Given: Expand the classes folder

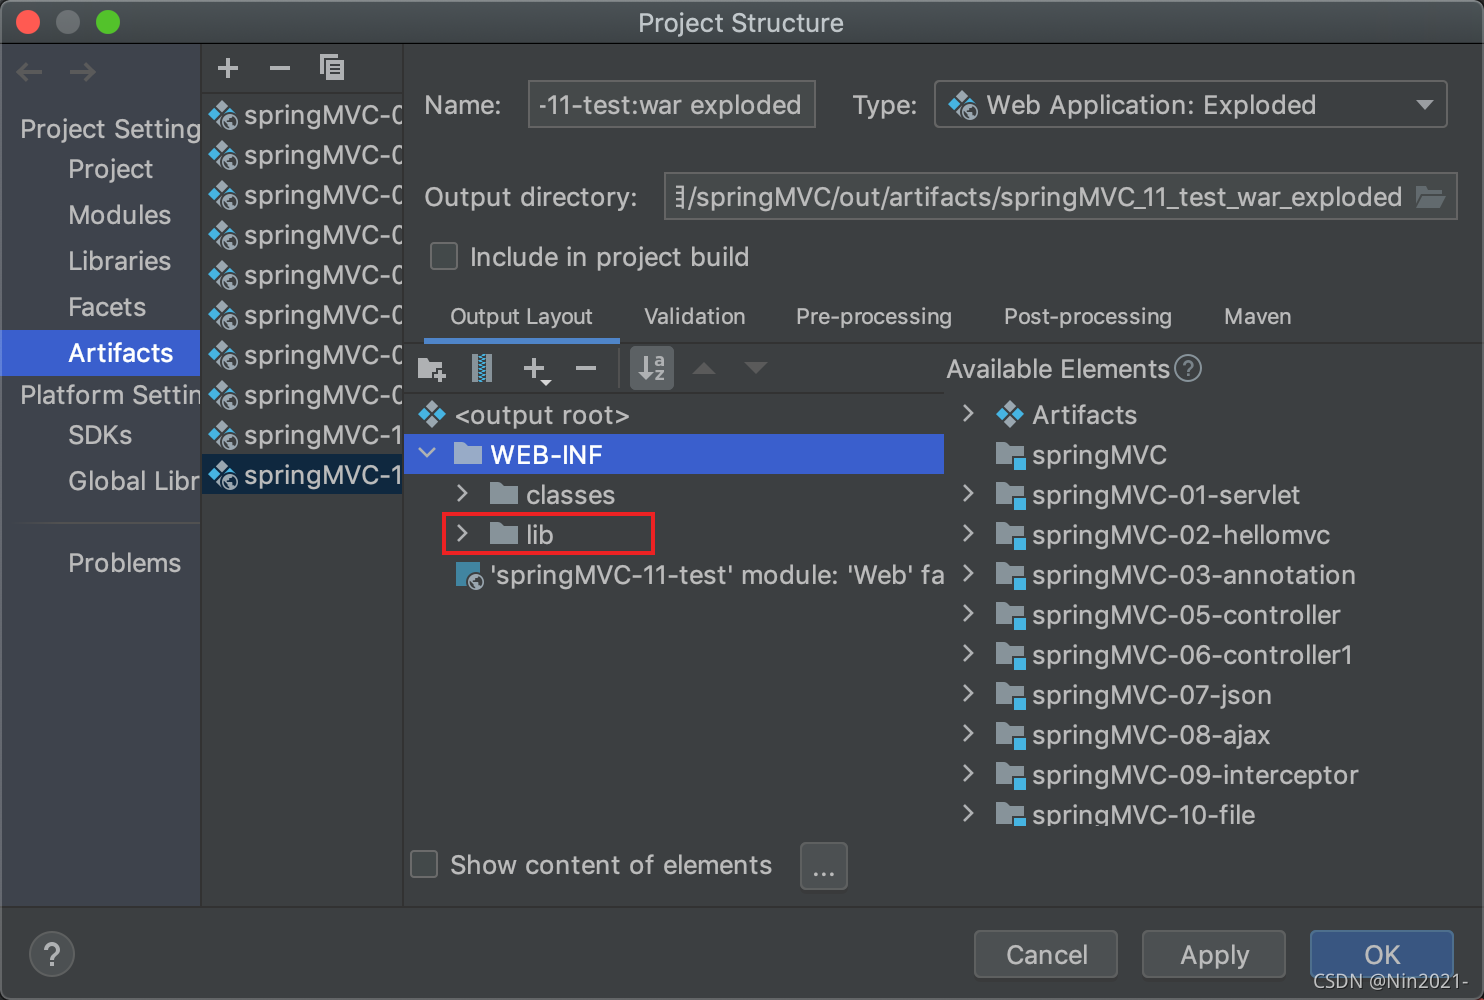Looking at the screenshot, I should [463, 494].
